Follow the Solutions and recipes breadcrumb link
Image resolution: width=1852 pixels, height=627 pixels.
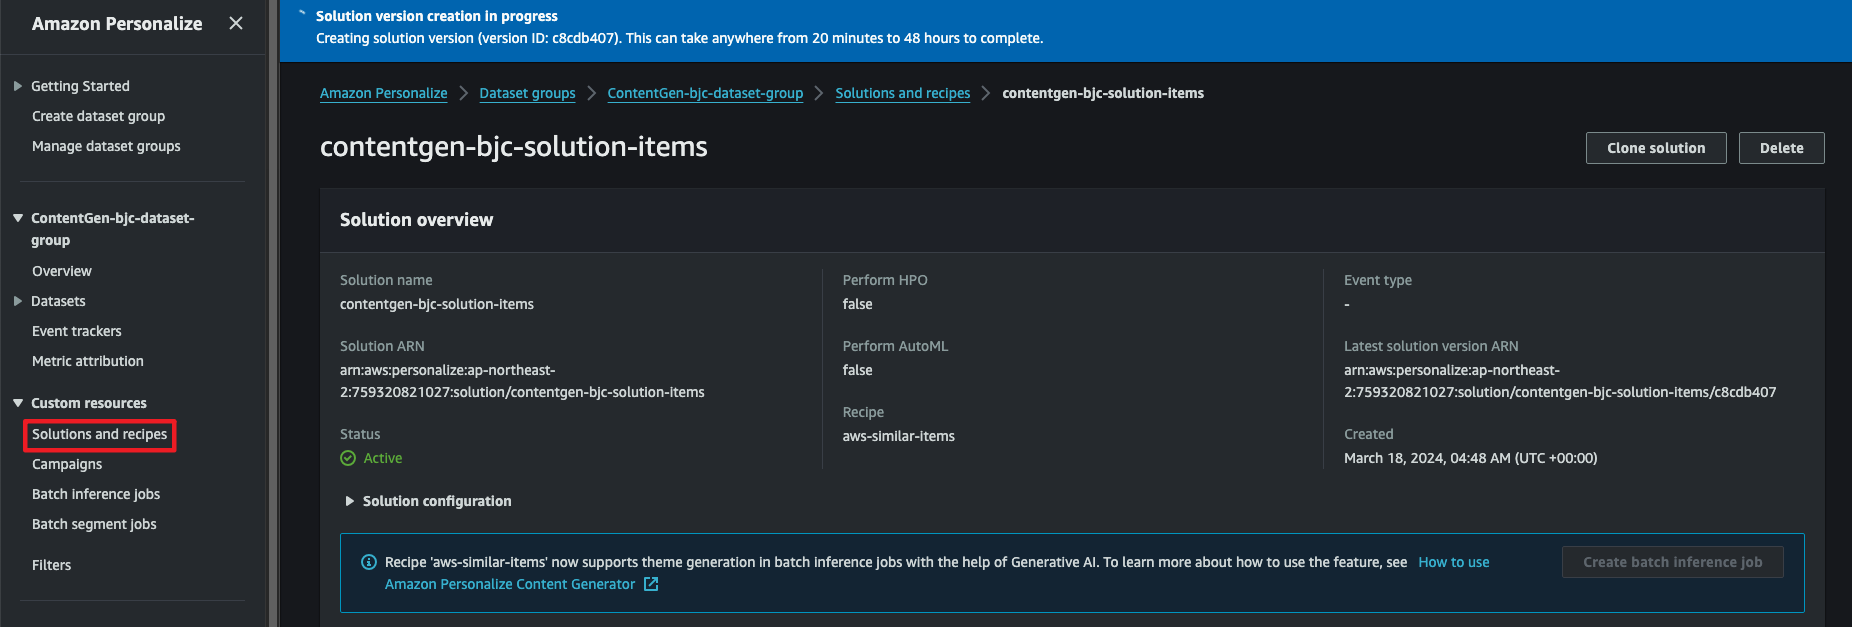tap(903, 93)
